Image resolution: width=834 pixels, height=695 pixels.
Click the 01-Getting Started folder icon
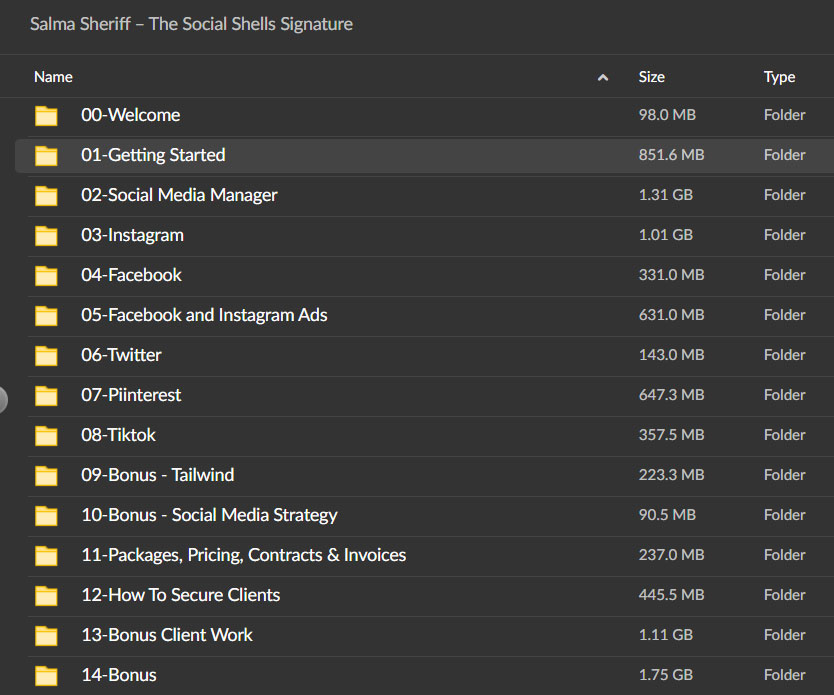point(46,155)
